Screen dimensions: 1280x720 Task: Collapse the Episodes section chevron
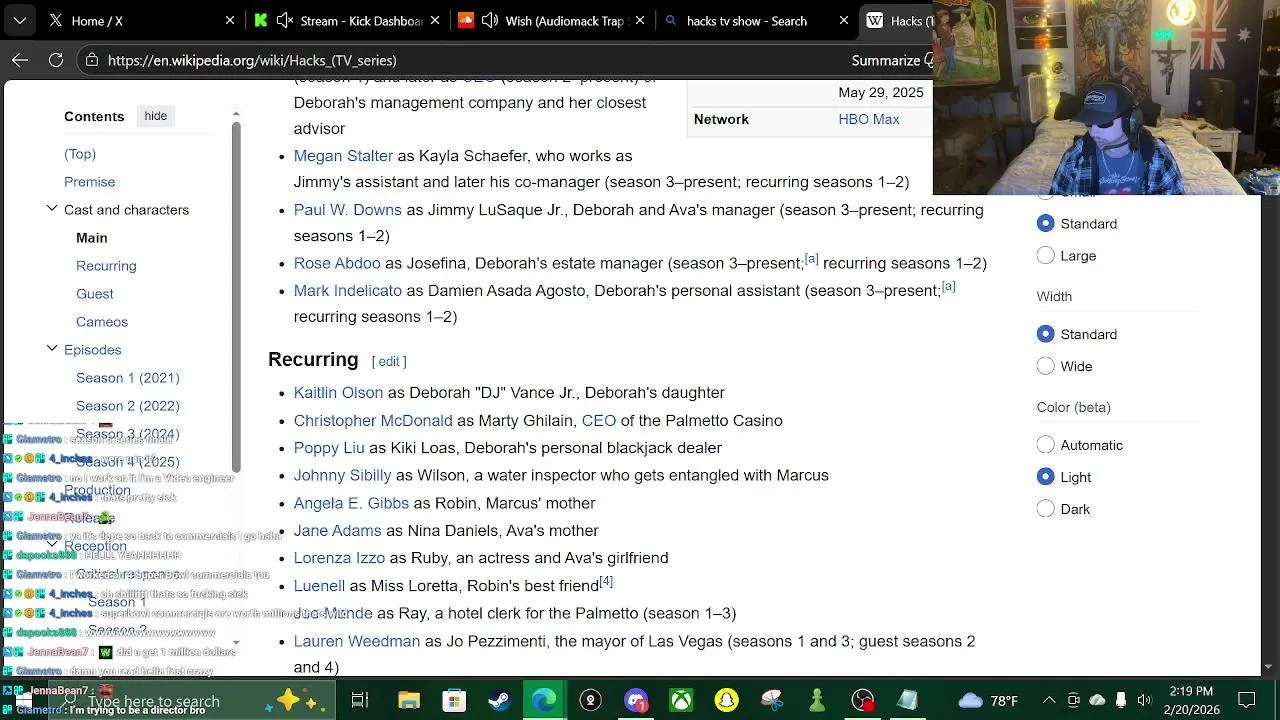point(52,349)
